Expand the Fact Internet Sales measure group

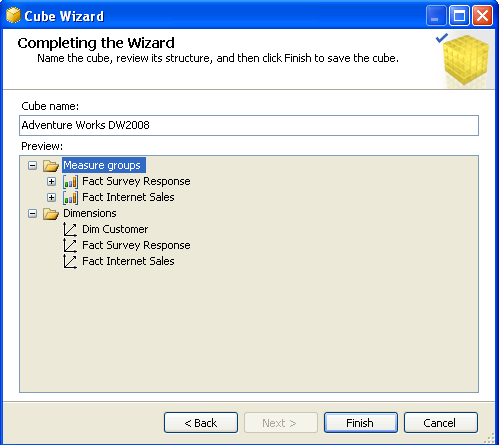tap(51, 197)
